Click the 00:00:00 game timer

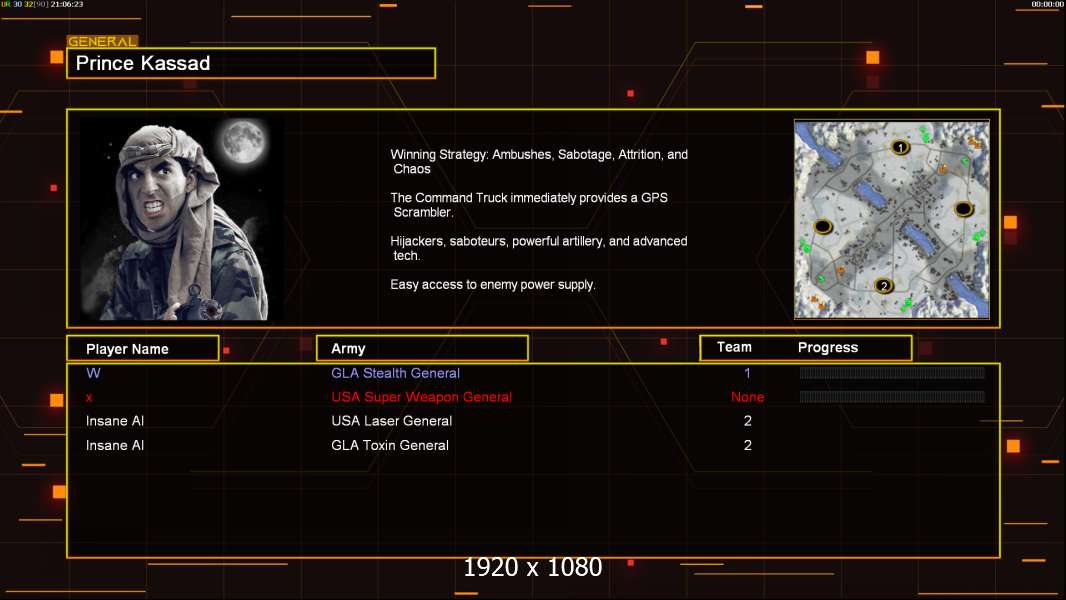click(1047, 4)
